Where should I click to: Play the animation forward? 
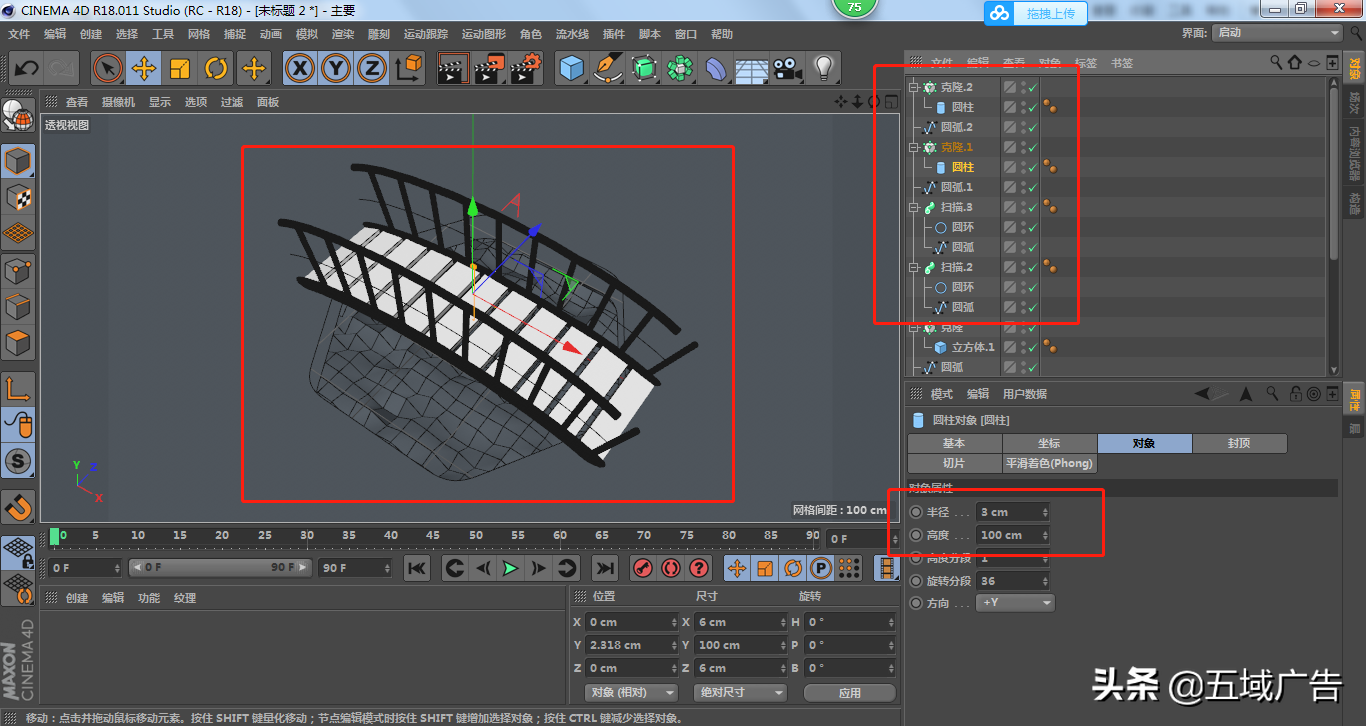(x=511, y=568)
